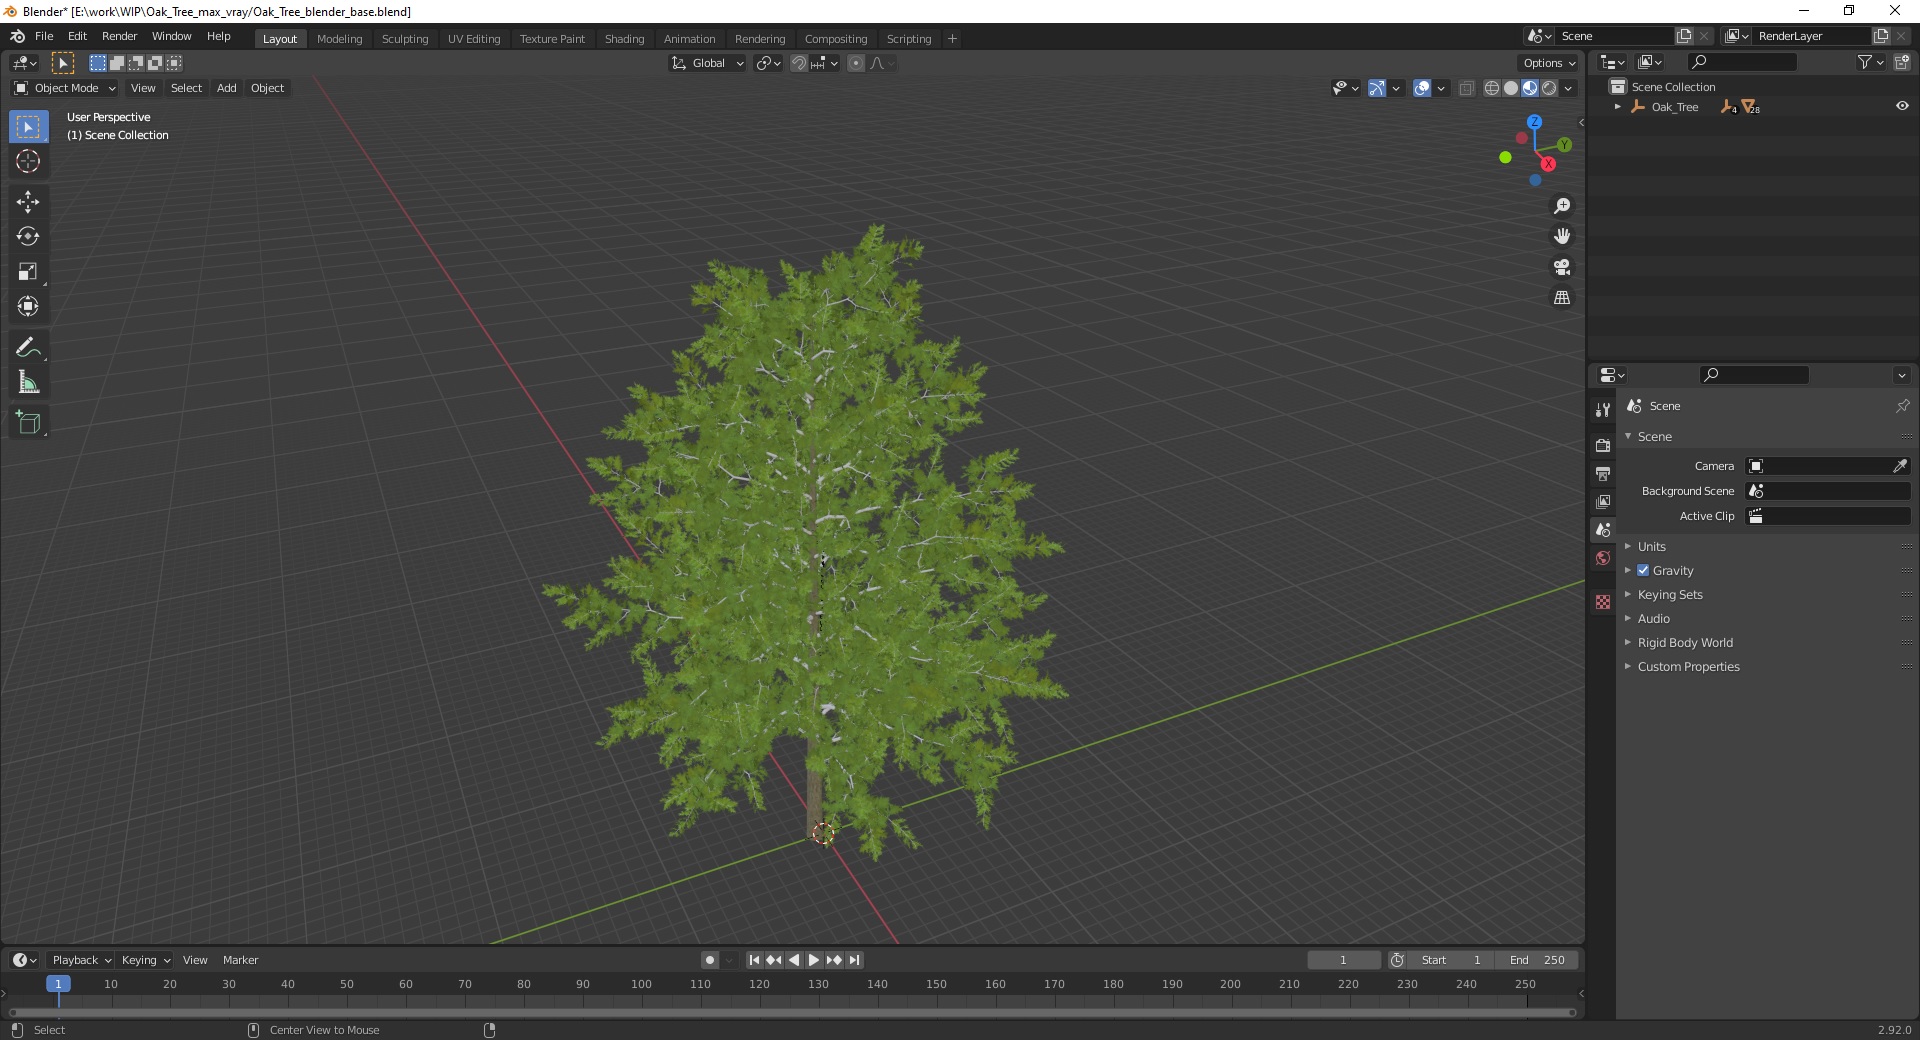Toggle the Gravity checkbox
Image resolution: width=1920 pixels, height=1040 pixels.
[x=1643, y=570]
